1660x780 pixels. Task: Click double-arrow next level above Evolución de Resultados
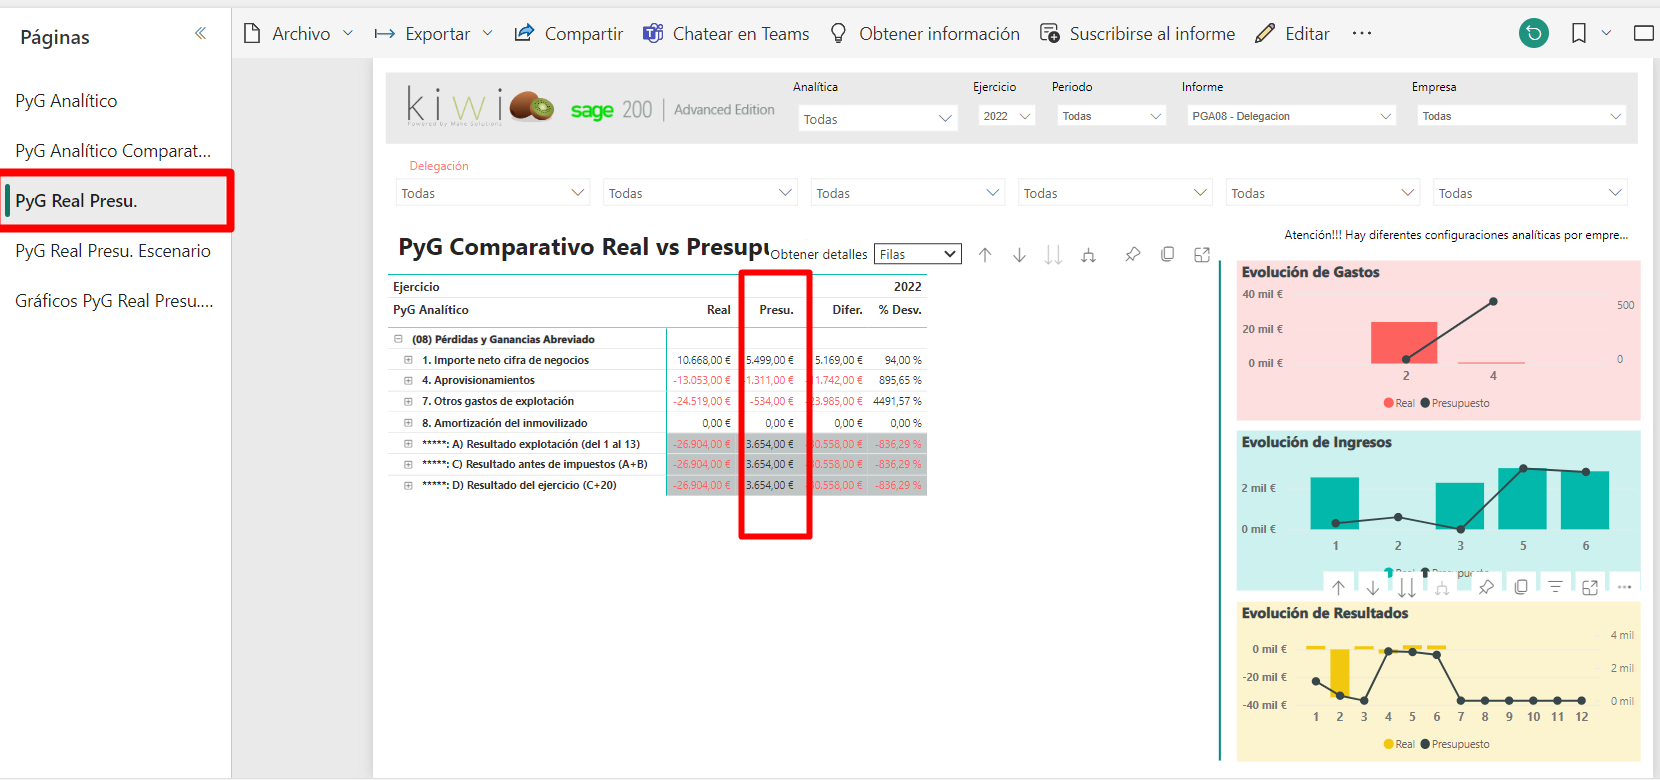click(1407, 587)
